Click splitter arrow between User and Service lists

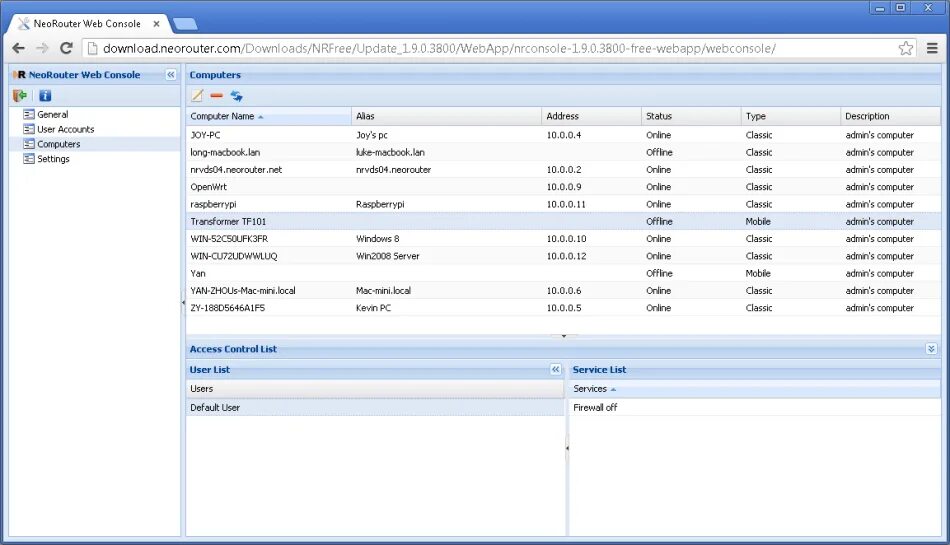567,448
